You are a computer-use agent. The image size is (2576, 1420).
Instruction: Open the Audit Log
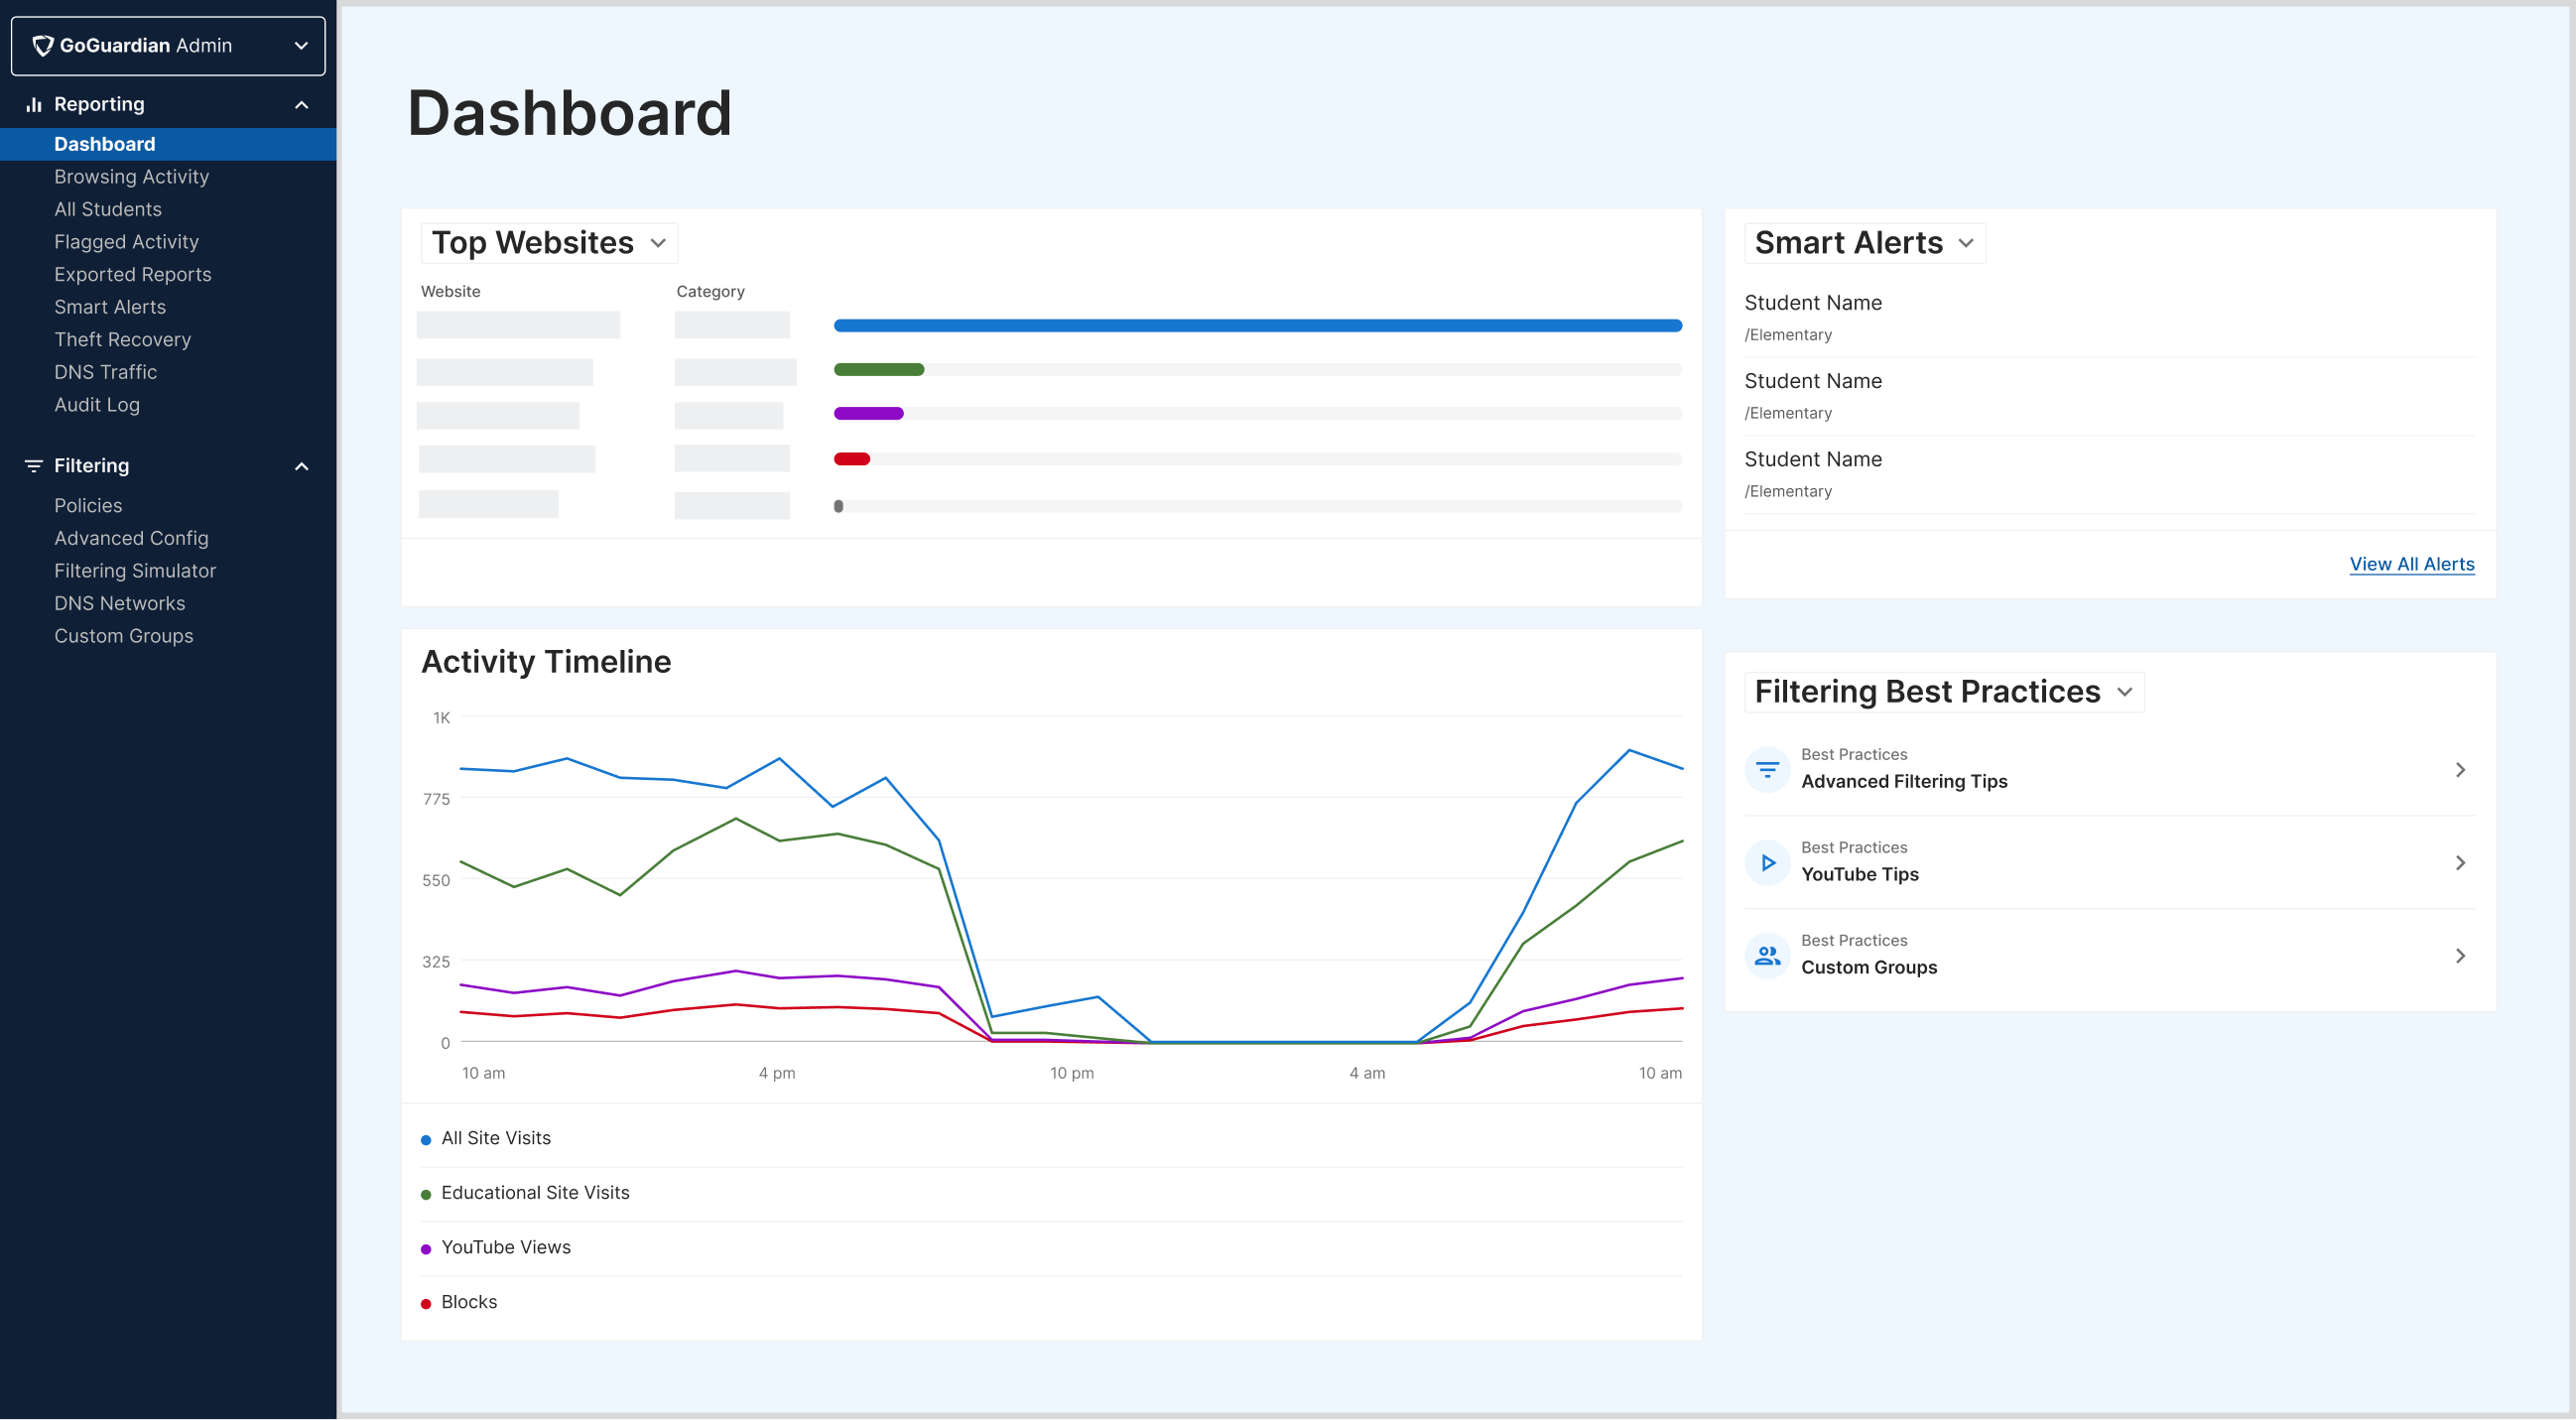tap(97, 405)
